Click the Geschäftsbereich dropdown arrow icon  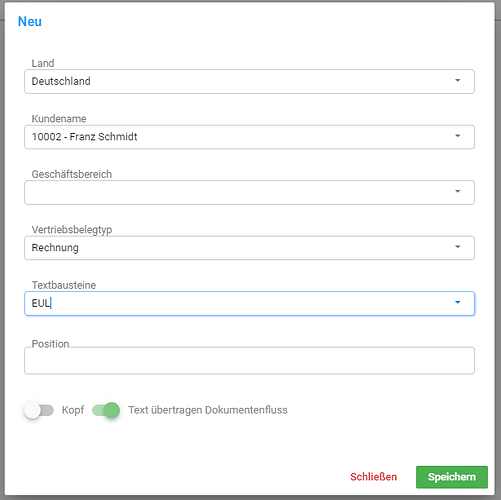(x=458, y=191)
